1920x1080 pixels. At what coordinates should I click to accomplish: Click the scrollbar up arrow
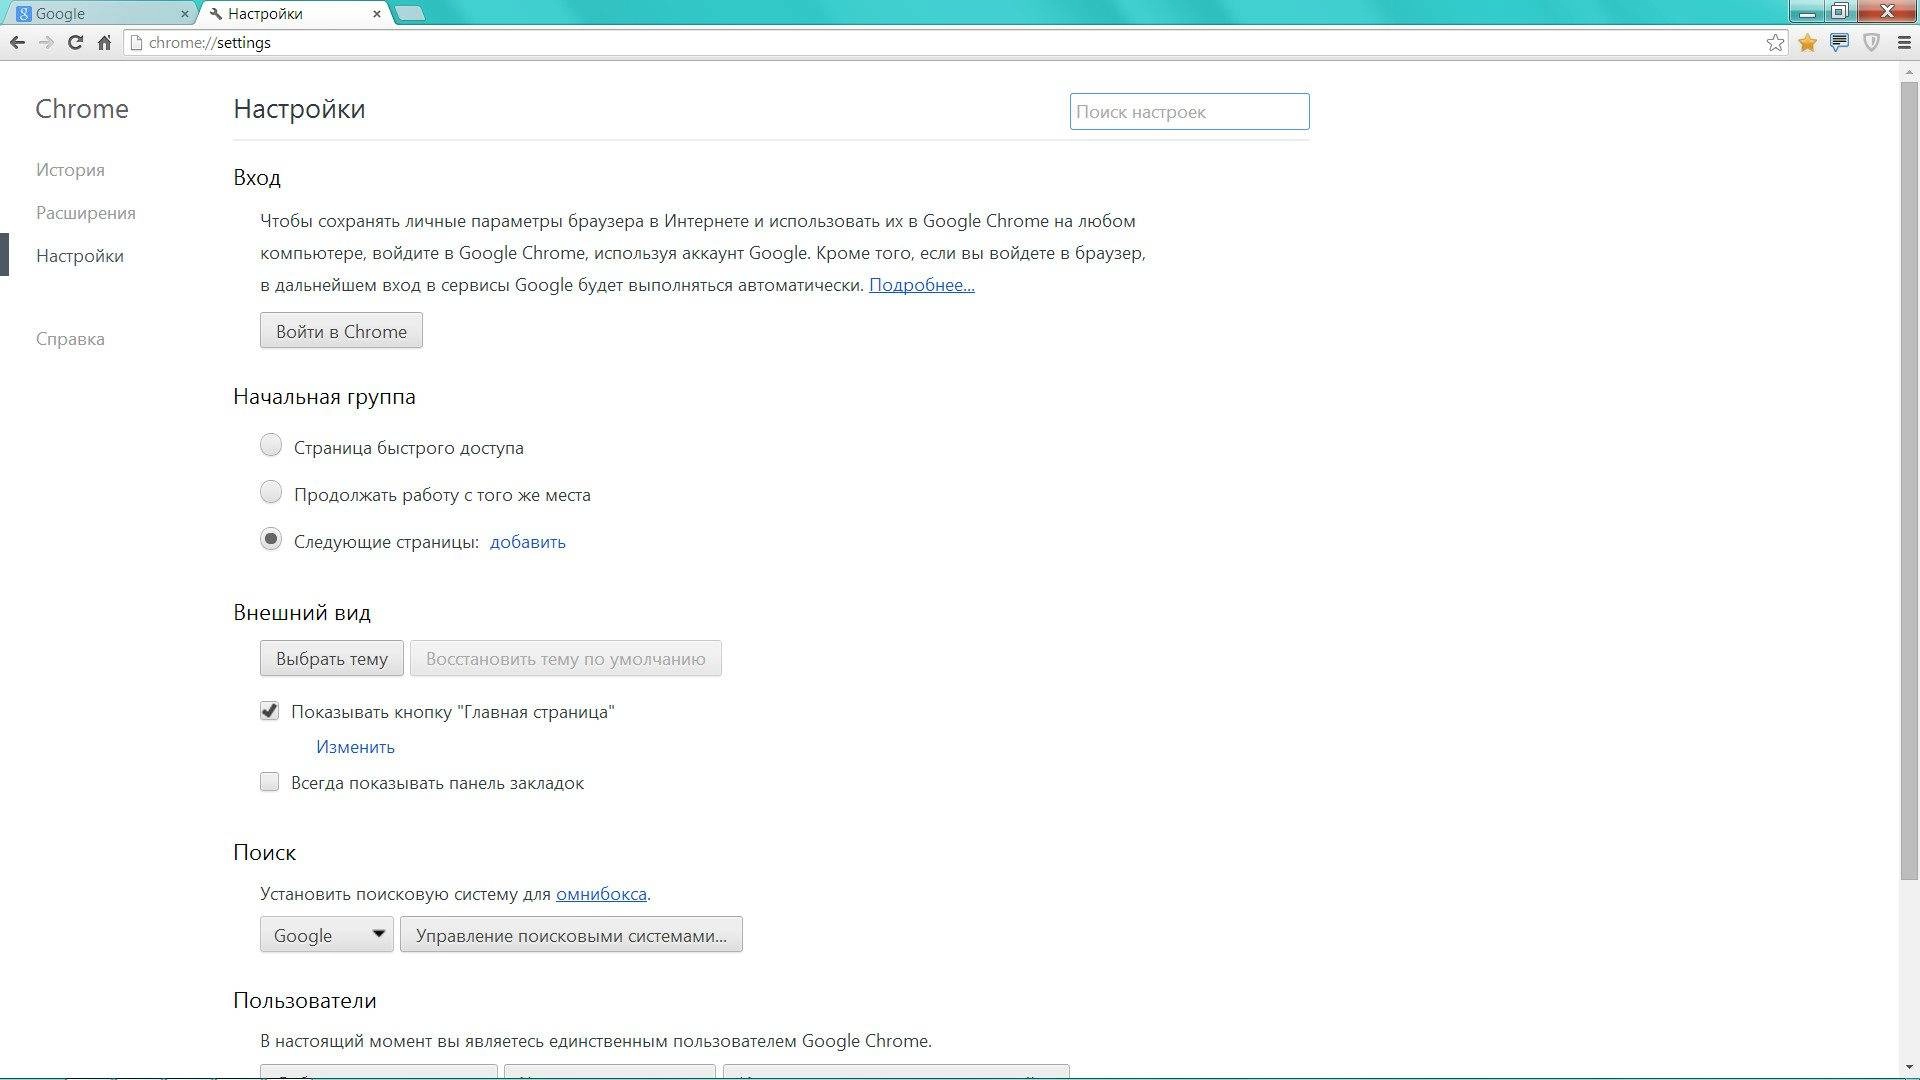[1909, 70]
